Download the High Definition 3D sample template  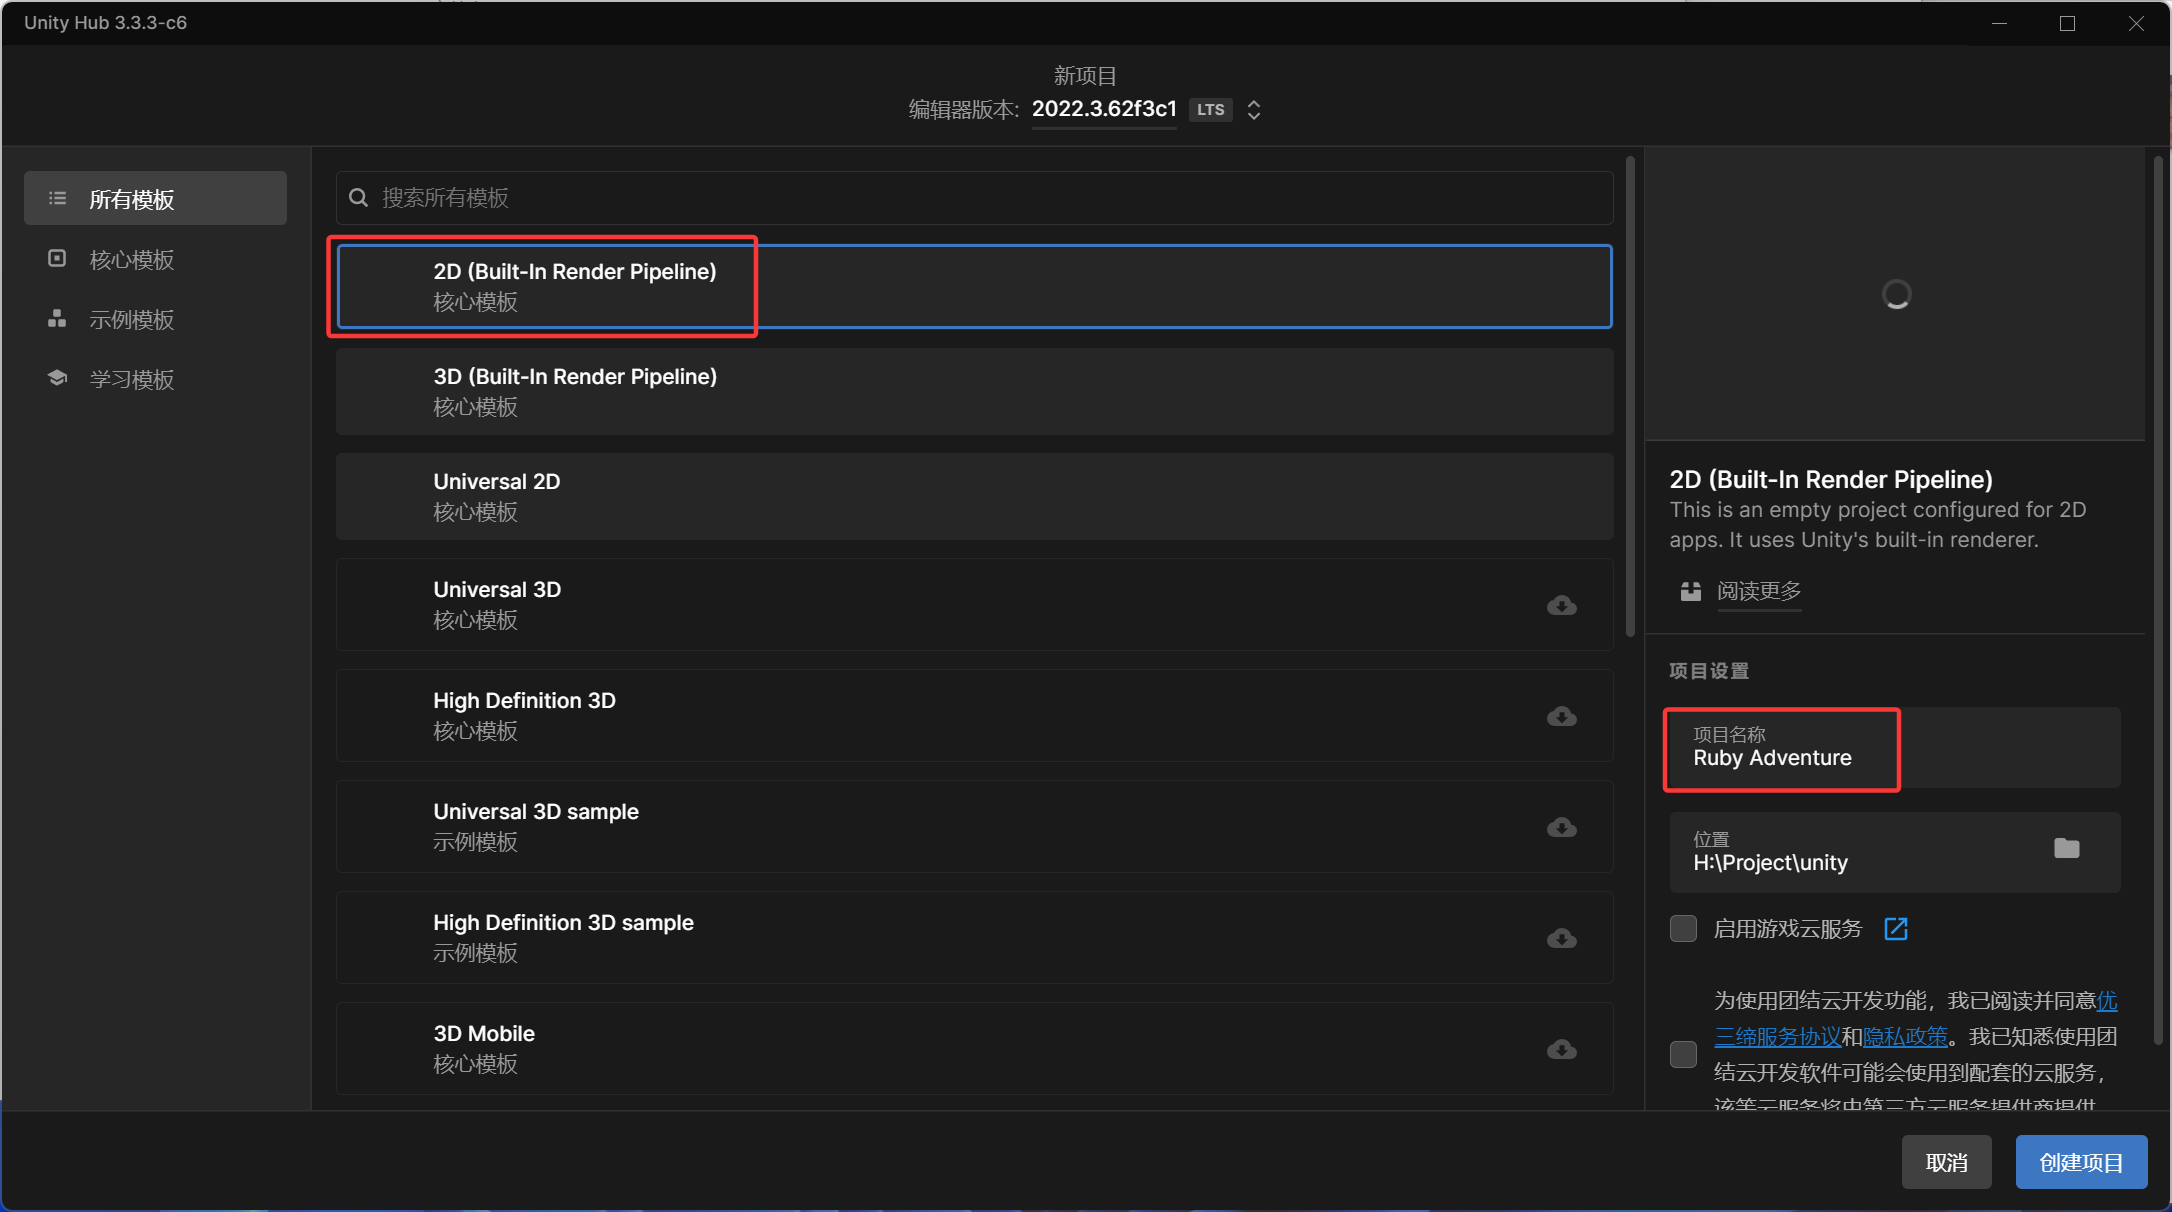pyautogui.click(x=1561, y=938)
